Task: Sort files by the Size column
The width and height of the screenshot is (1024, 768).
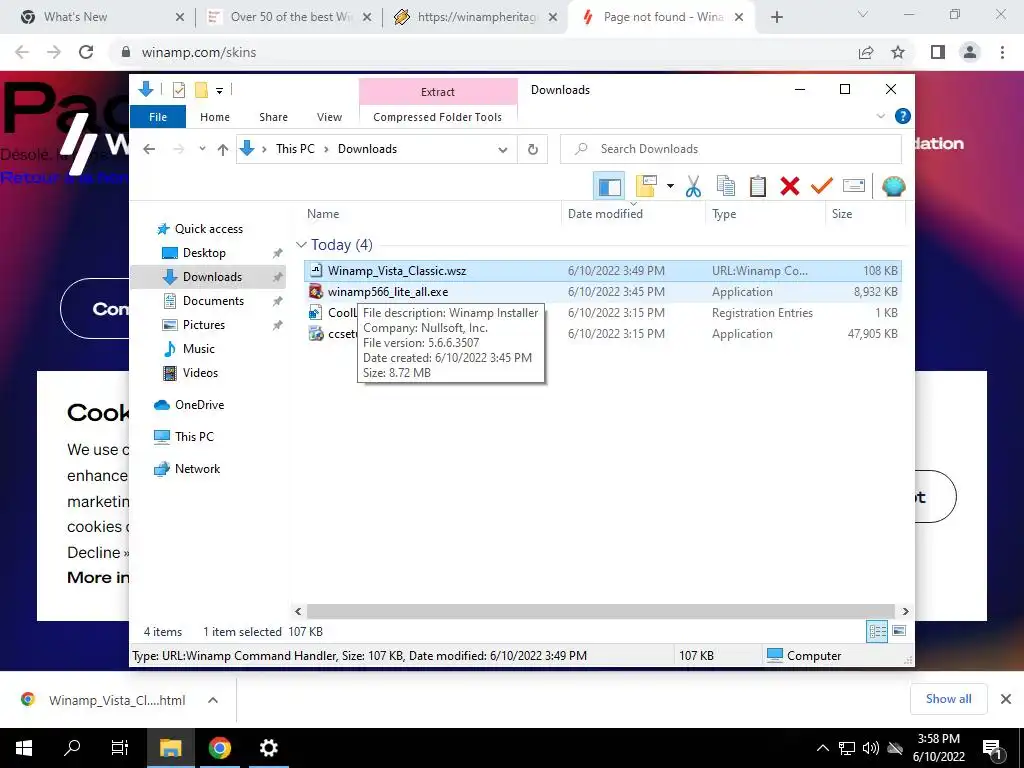Action: pyautogui.click(x=842, y=214)
